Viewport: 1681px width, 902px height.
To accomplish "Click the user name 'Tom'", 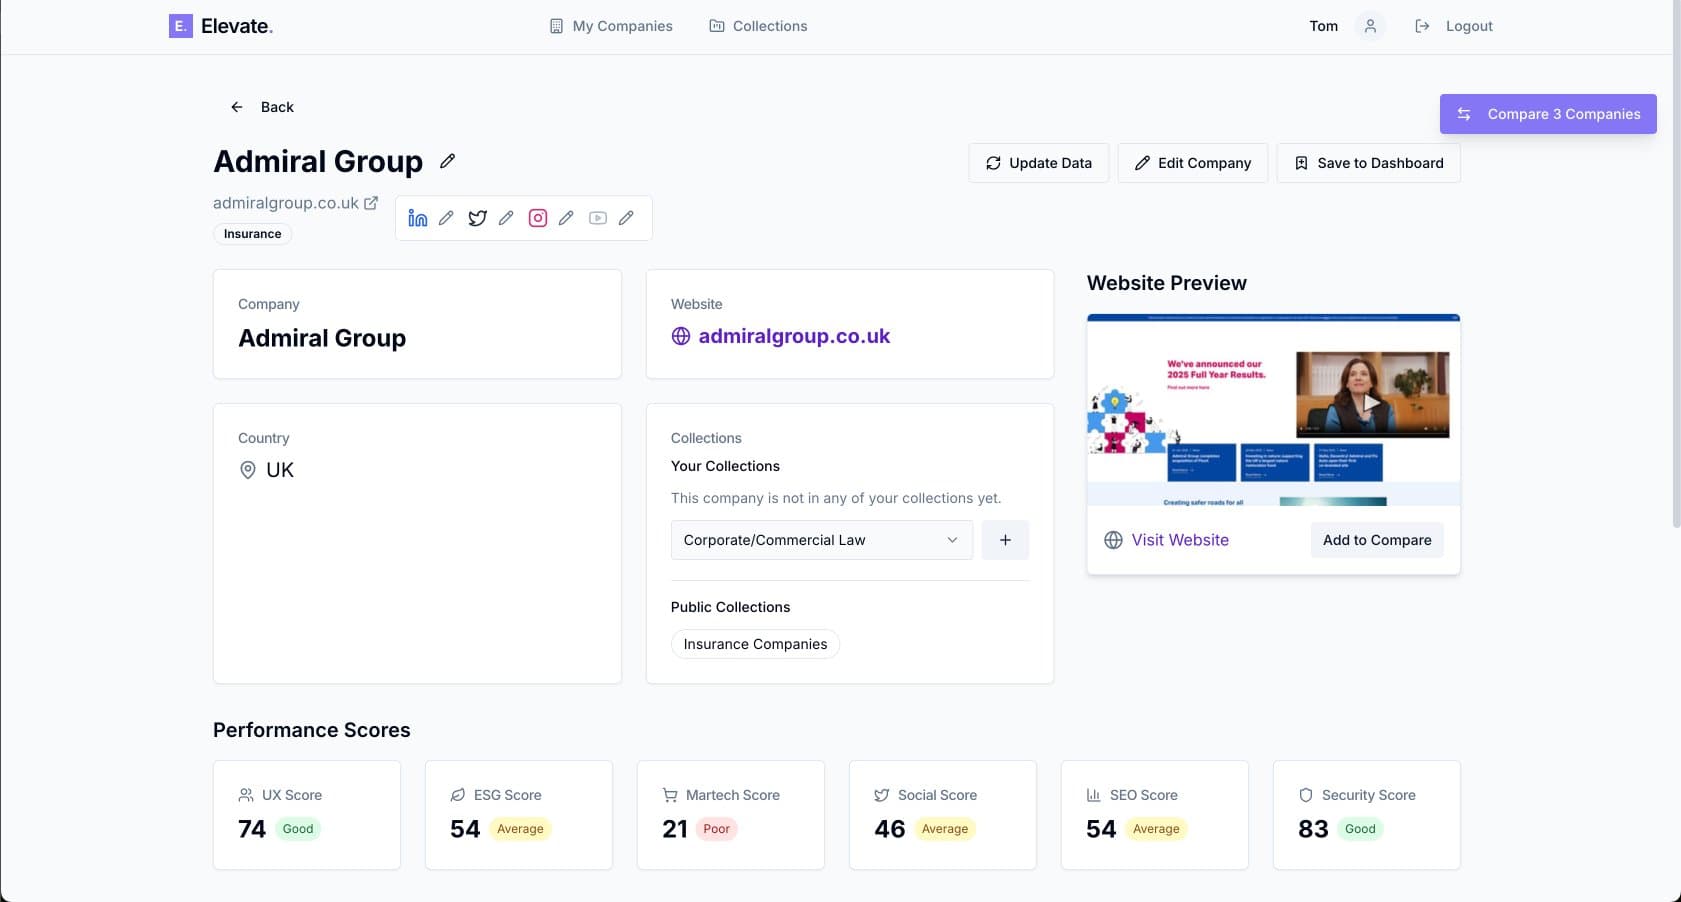I will [1324, 26].
